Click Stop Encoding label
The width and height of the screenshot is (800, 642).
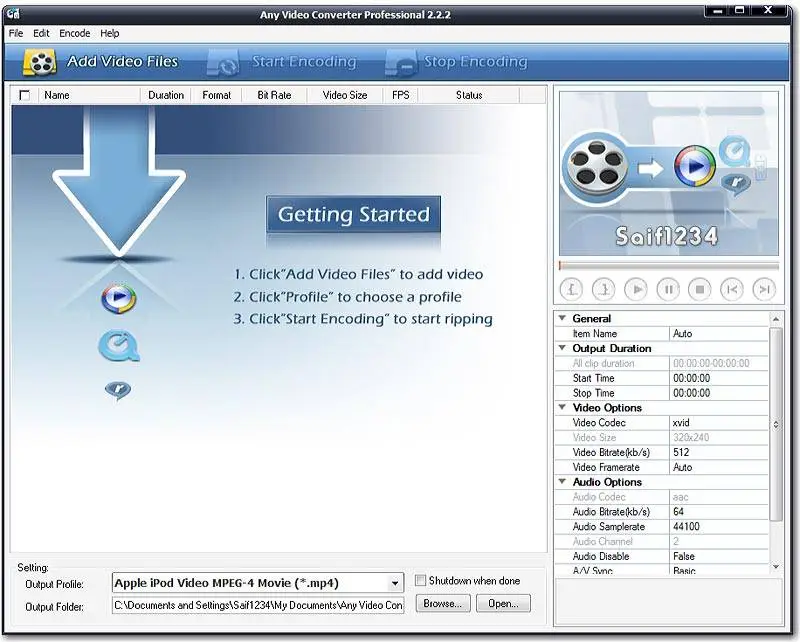click(x=476, y=62)
